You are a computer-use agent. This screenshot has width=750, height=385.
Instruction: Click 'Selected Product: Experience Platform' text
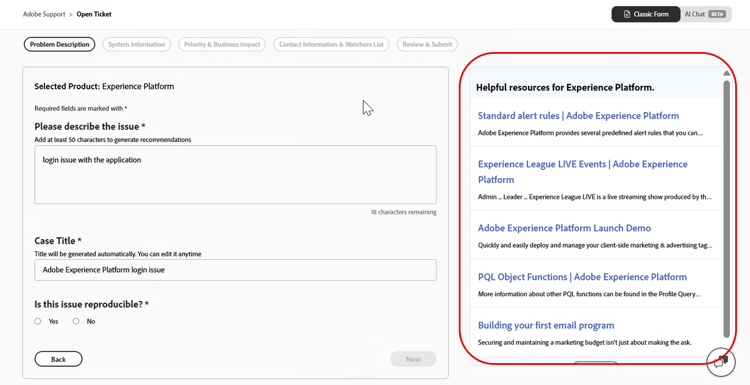tap(104, 87)
